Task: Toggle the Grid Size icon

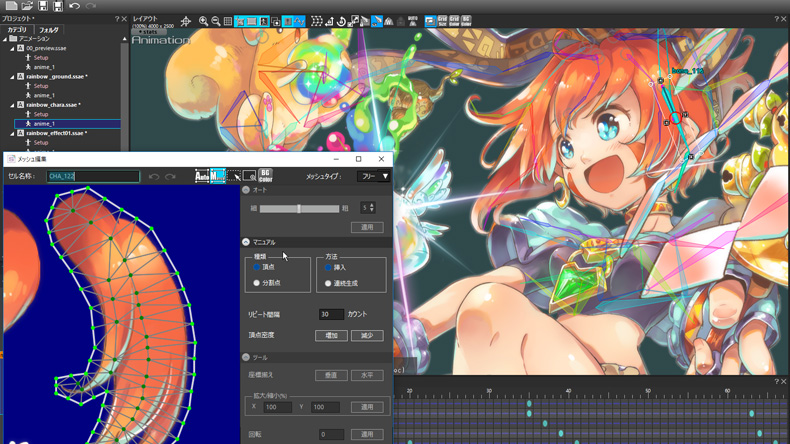Action: click(442, 21)
